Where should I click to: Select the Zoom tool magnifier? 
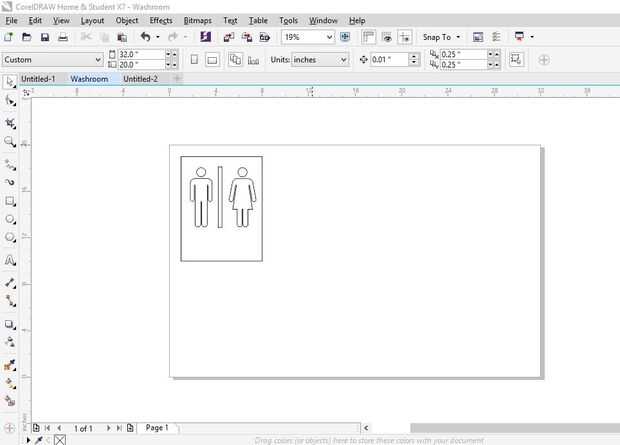tap(10, 142)
